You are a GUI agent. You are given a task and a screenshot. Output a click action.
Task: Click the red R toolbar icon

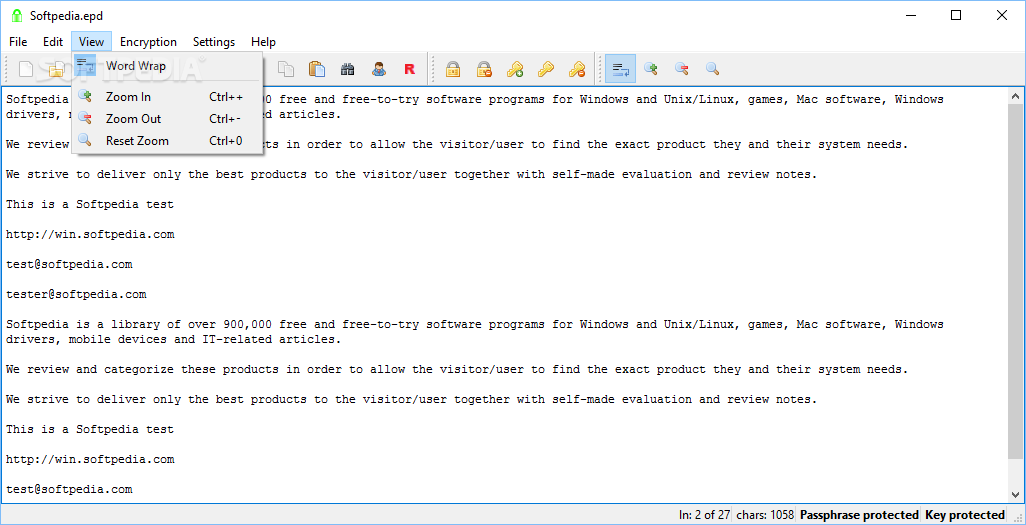click(410, 69)
